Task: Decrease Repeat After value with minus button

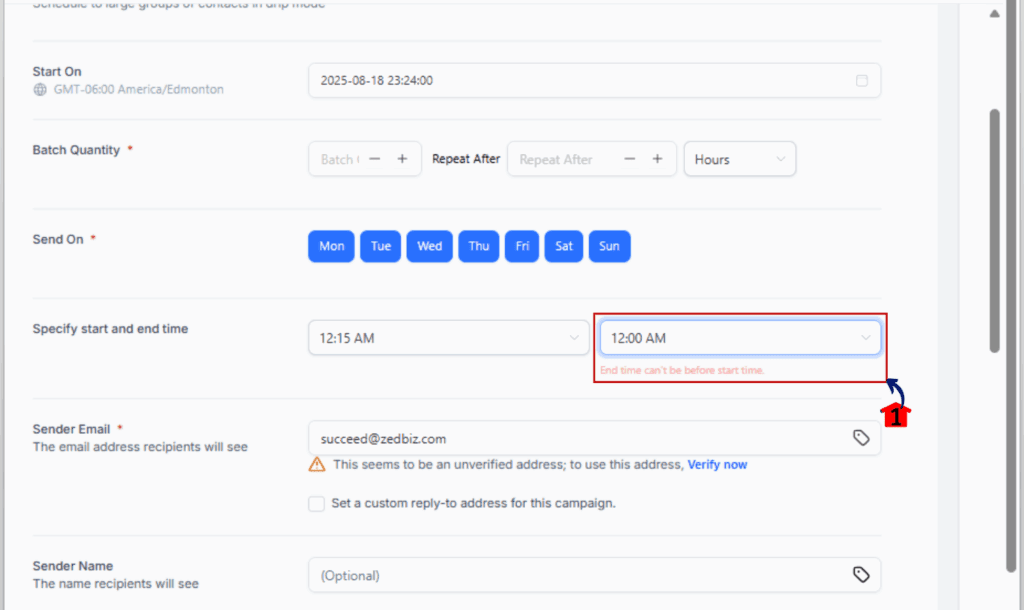Action: [x=630, y=159]
